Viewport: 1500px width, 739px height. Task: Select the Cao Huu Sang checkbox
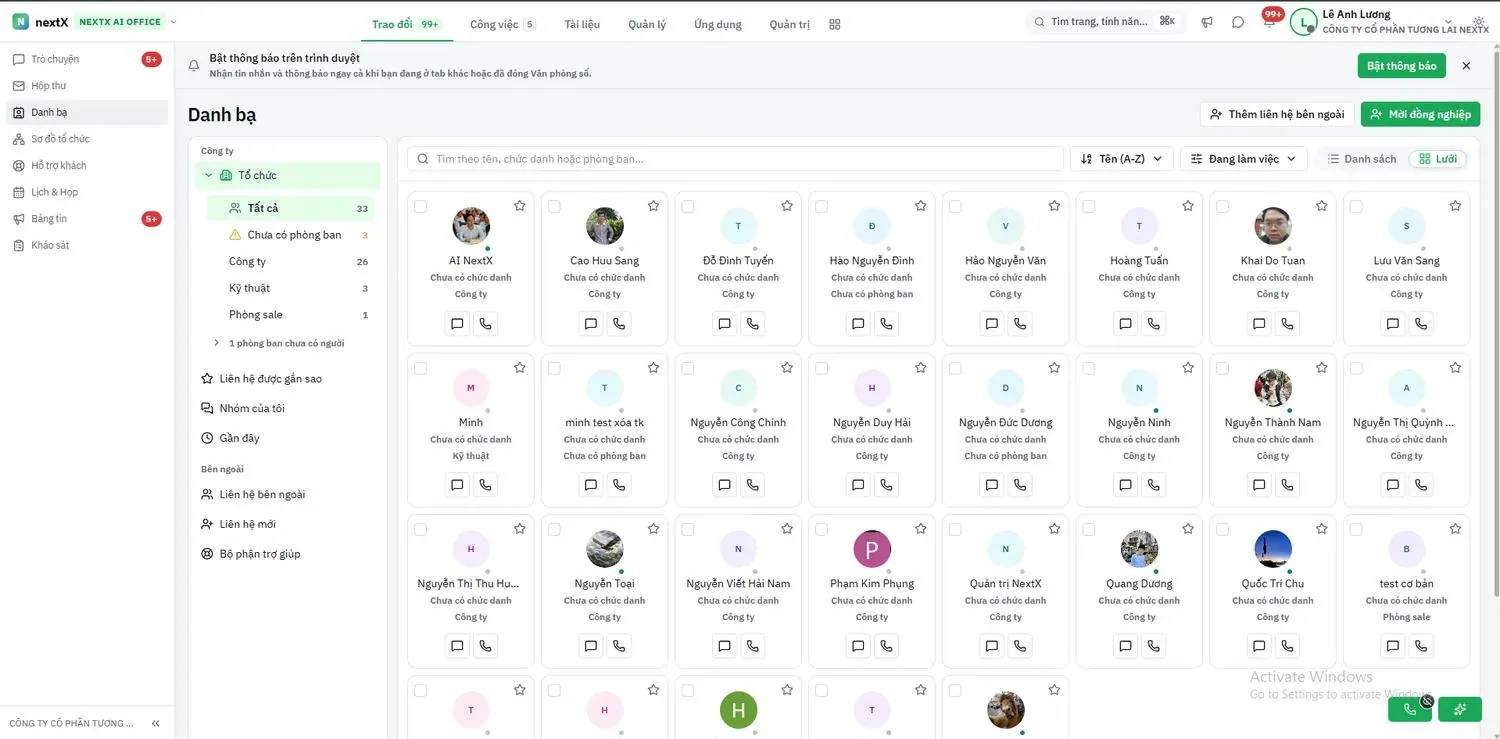click(554, 207)
